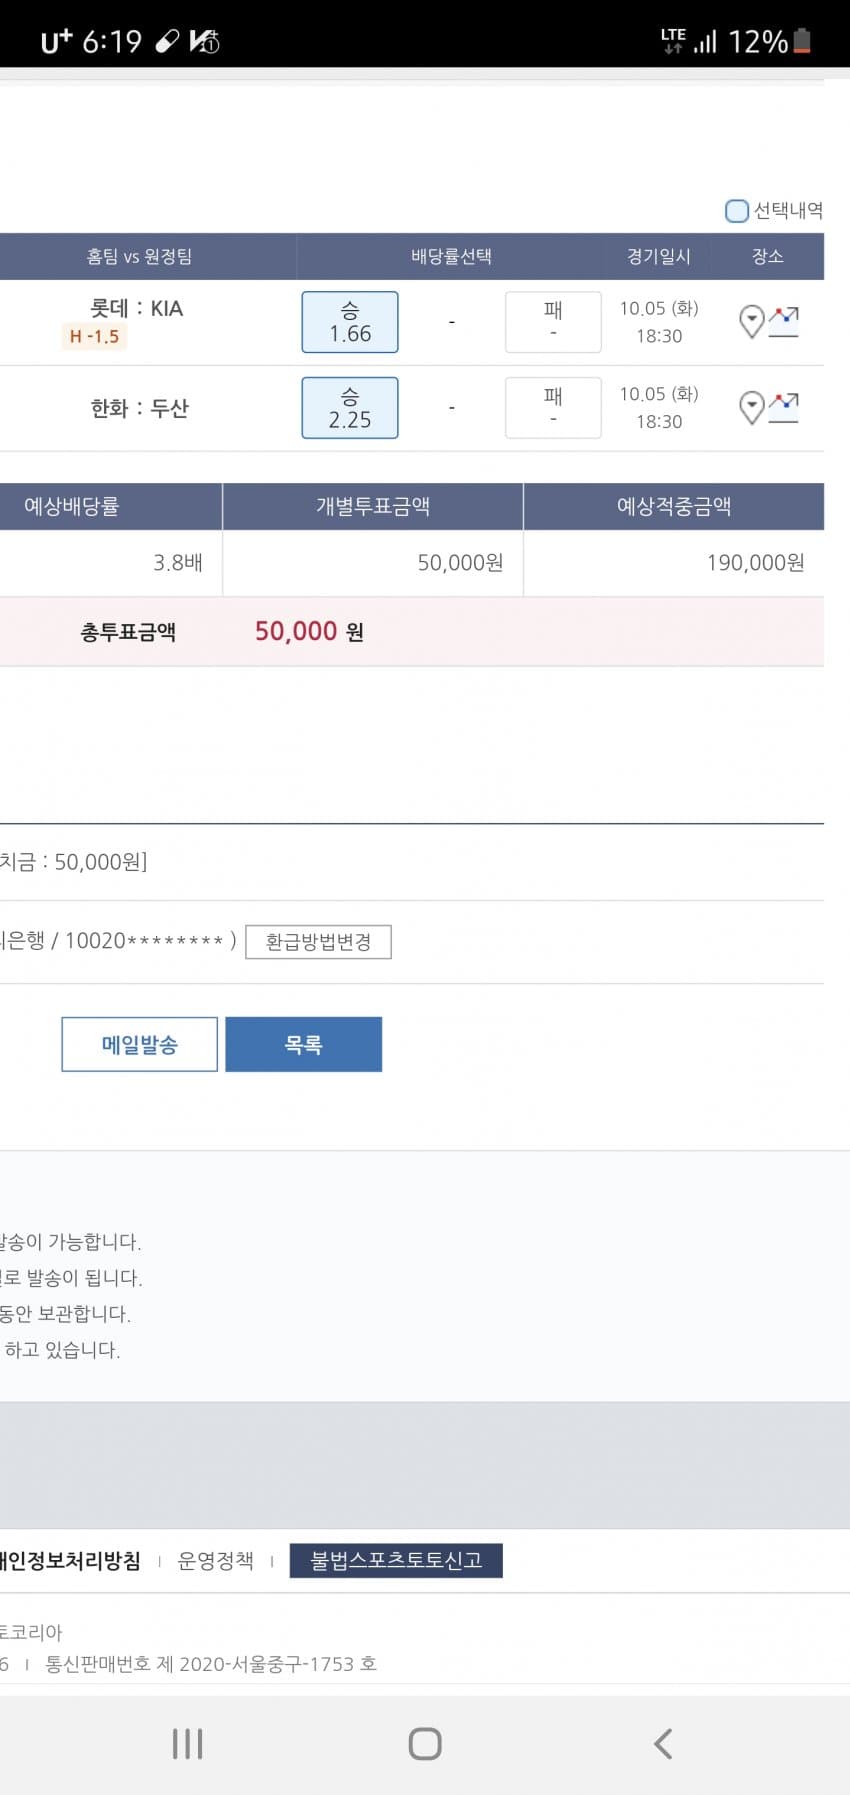This screenshot has height=1795, width=850.
Task: Select 승 2.25 odds for 한화 : 두산
Action: click(x=350, y=408)
